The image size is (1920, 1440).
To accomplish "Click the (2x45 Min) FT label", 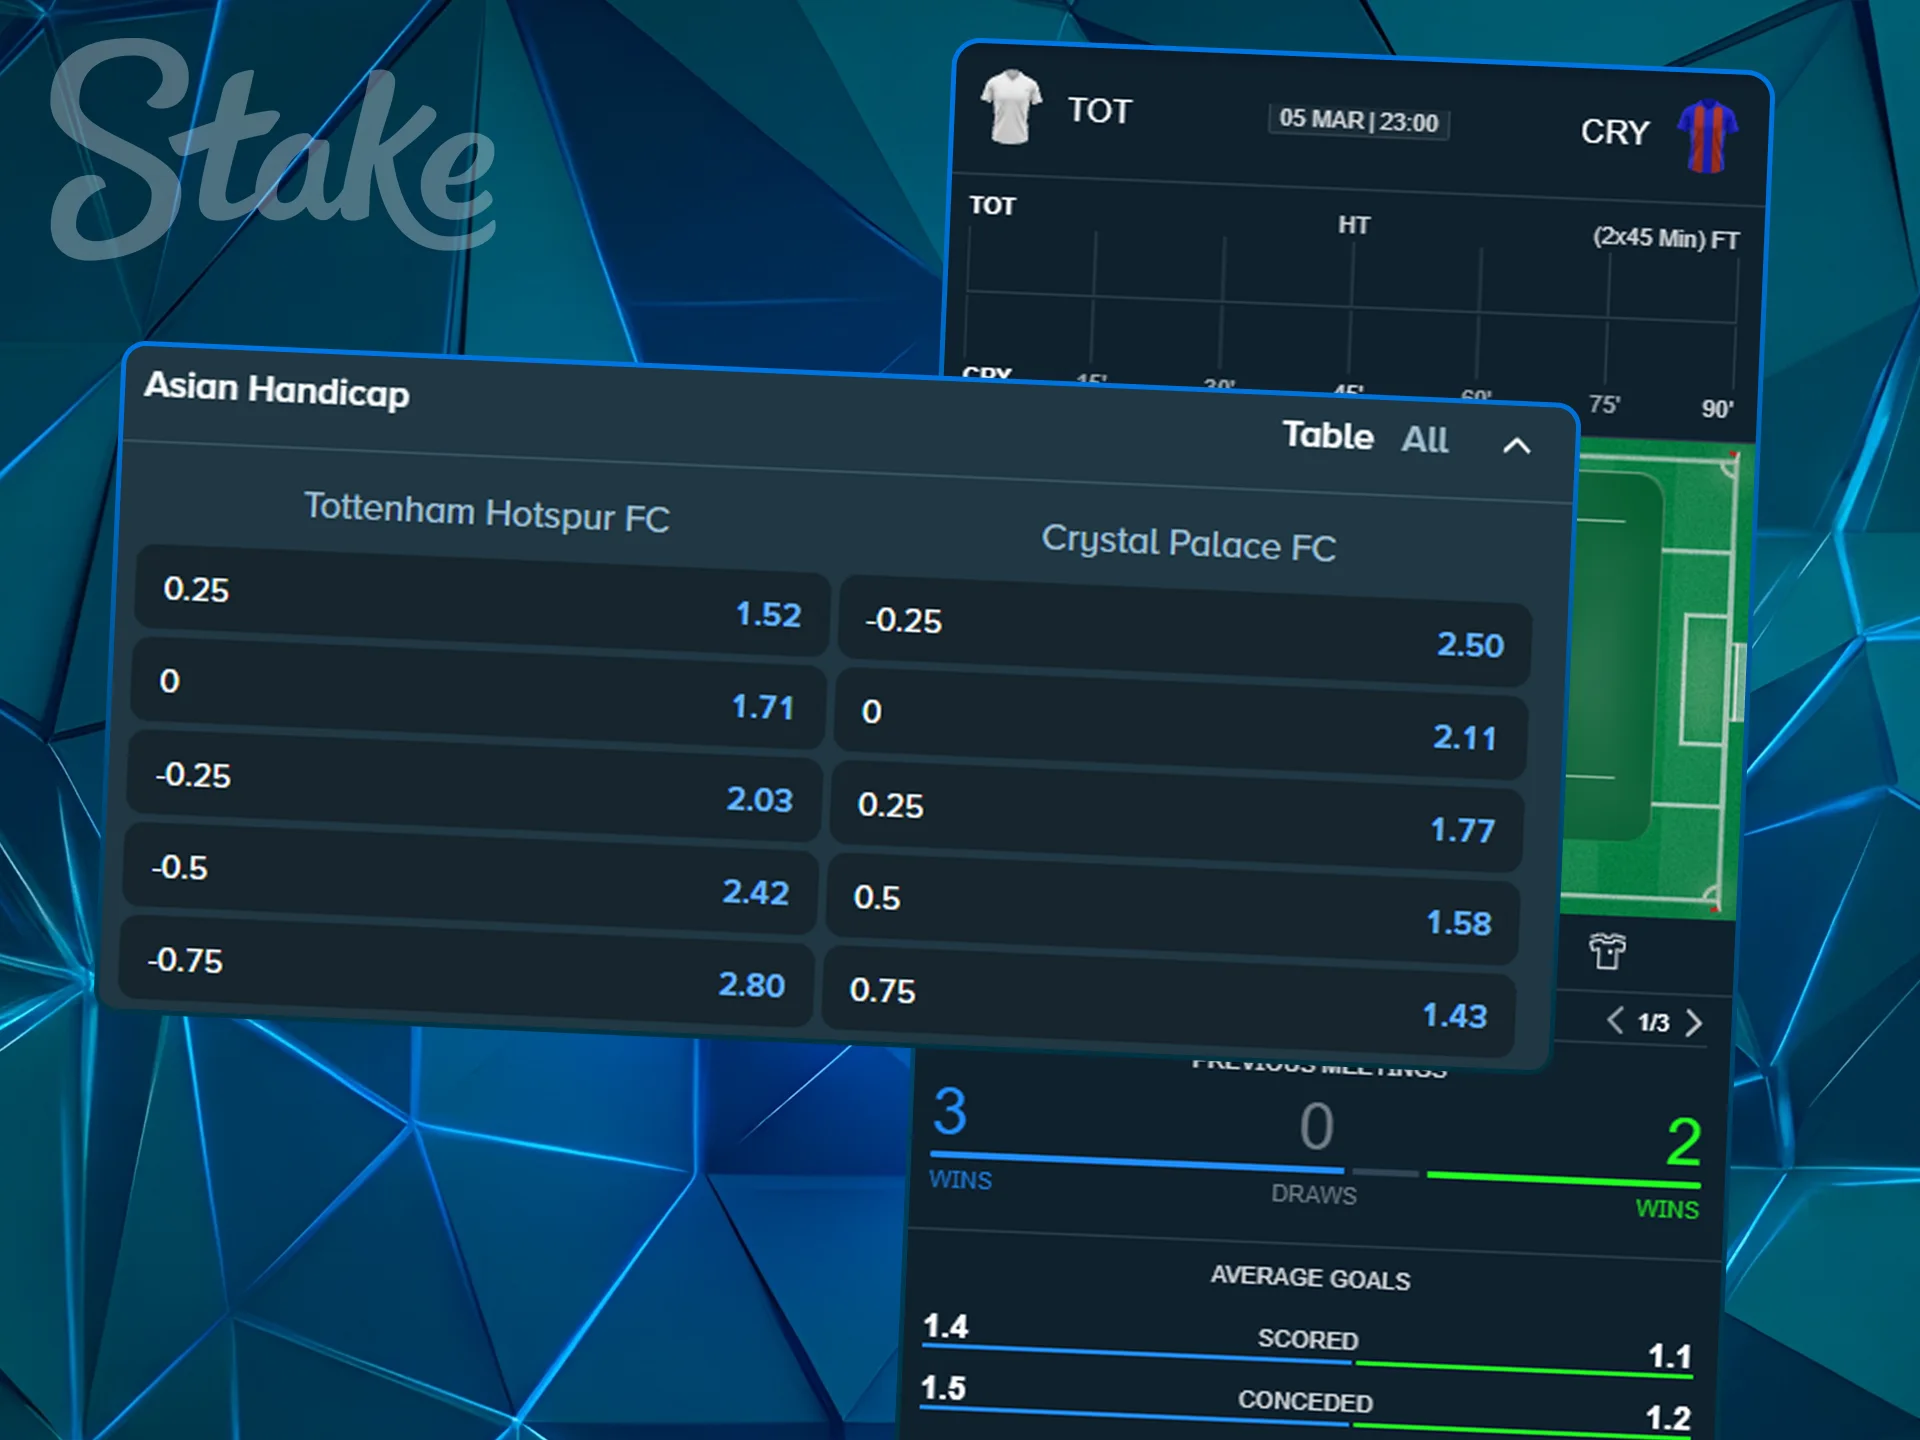I will (1666, 238).
